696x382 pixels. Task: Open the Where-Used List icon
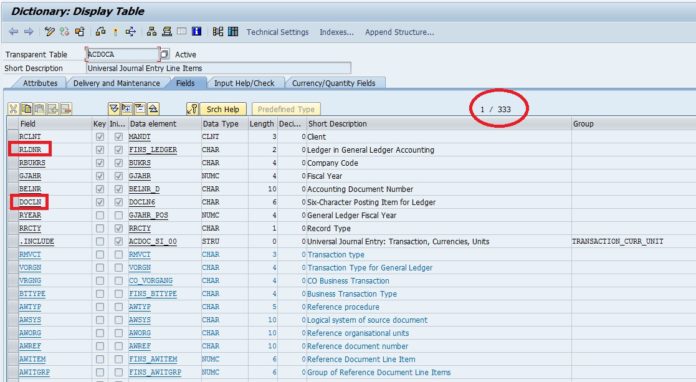click(x=130, y=32)
